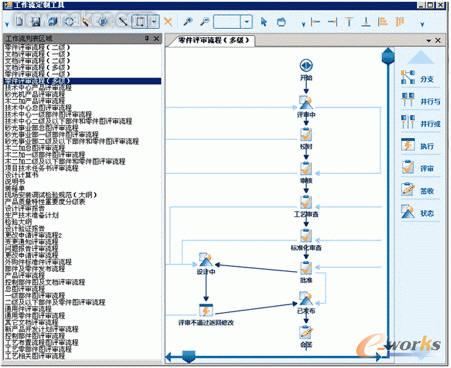The height and width of the screenshot is (368, 451).
Task: Click the 开始 start node on canvas
Action: (306, 69)
